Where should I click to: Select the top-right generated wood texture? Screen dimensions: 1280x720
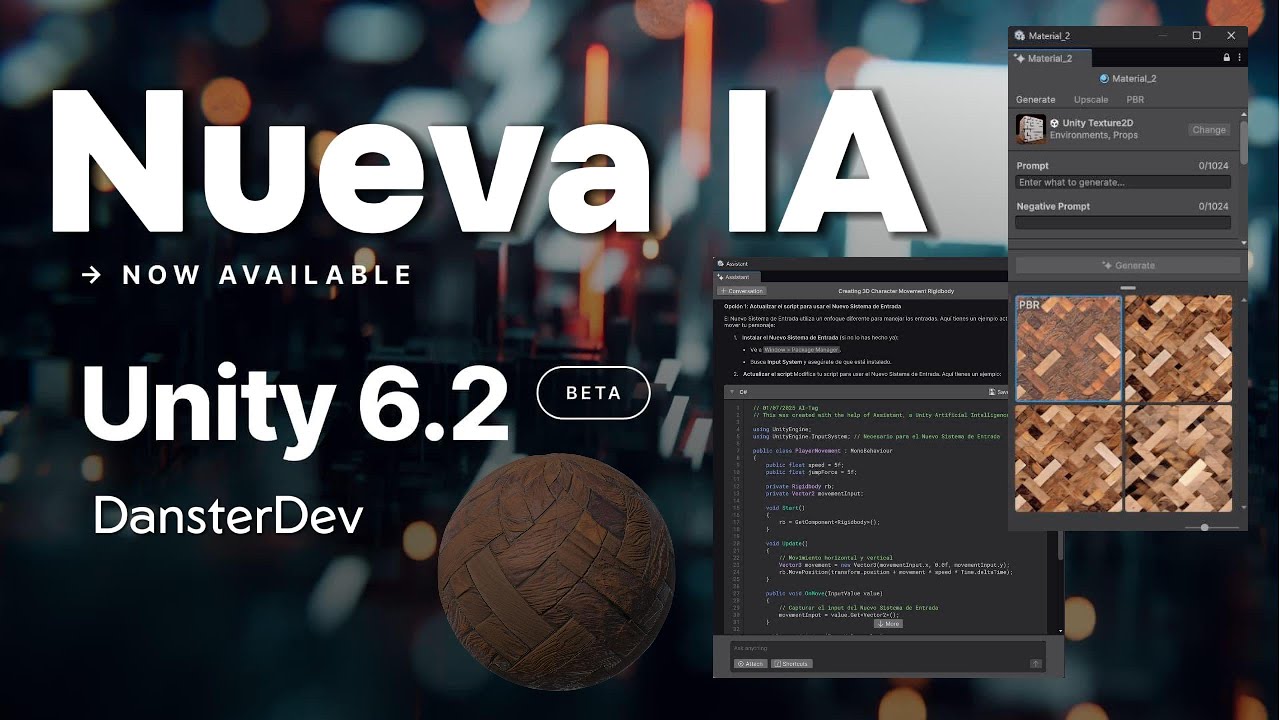pos(1178,349)
